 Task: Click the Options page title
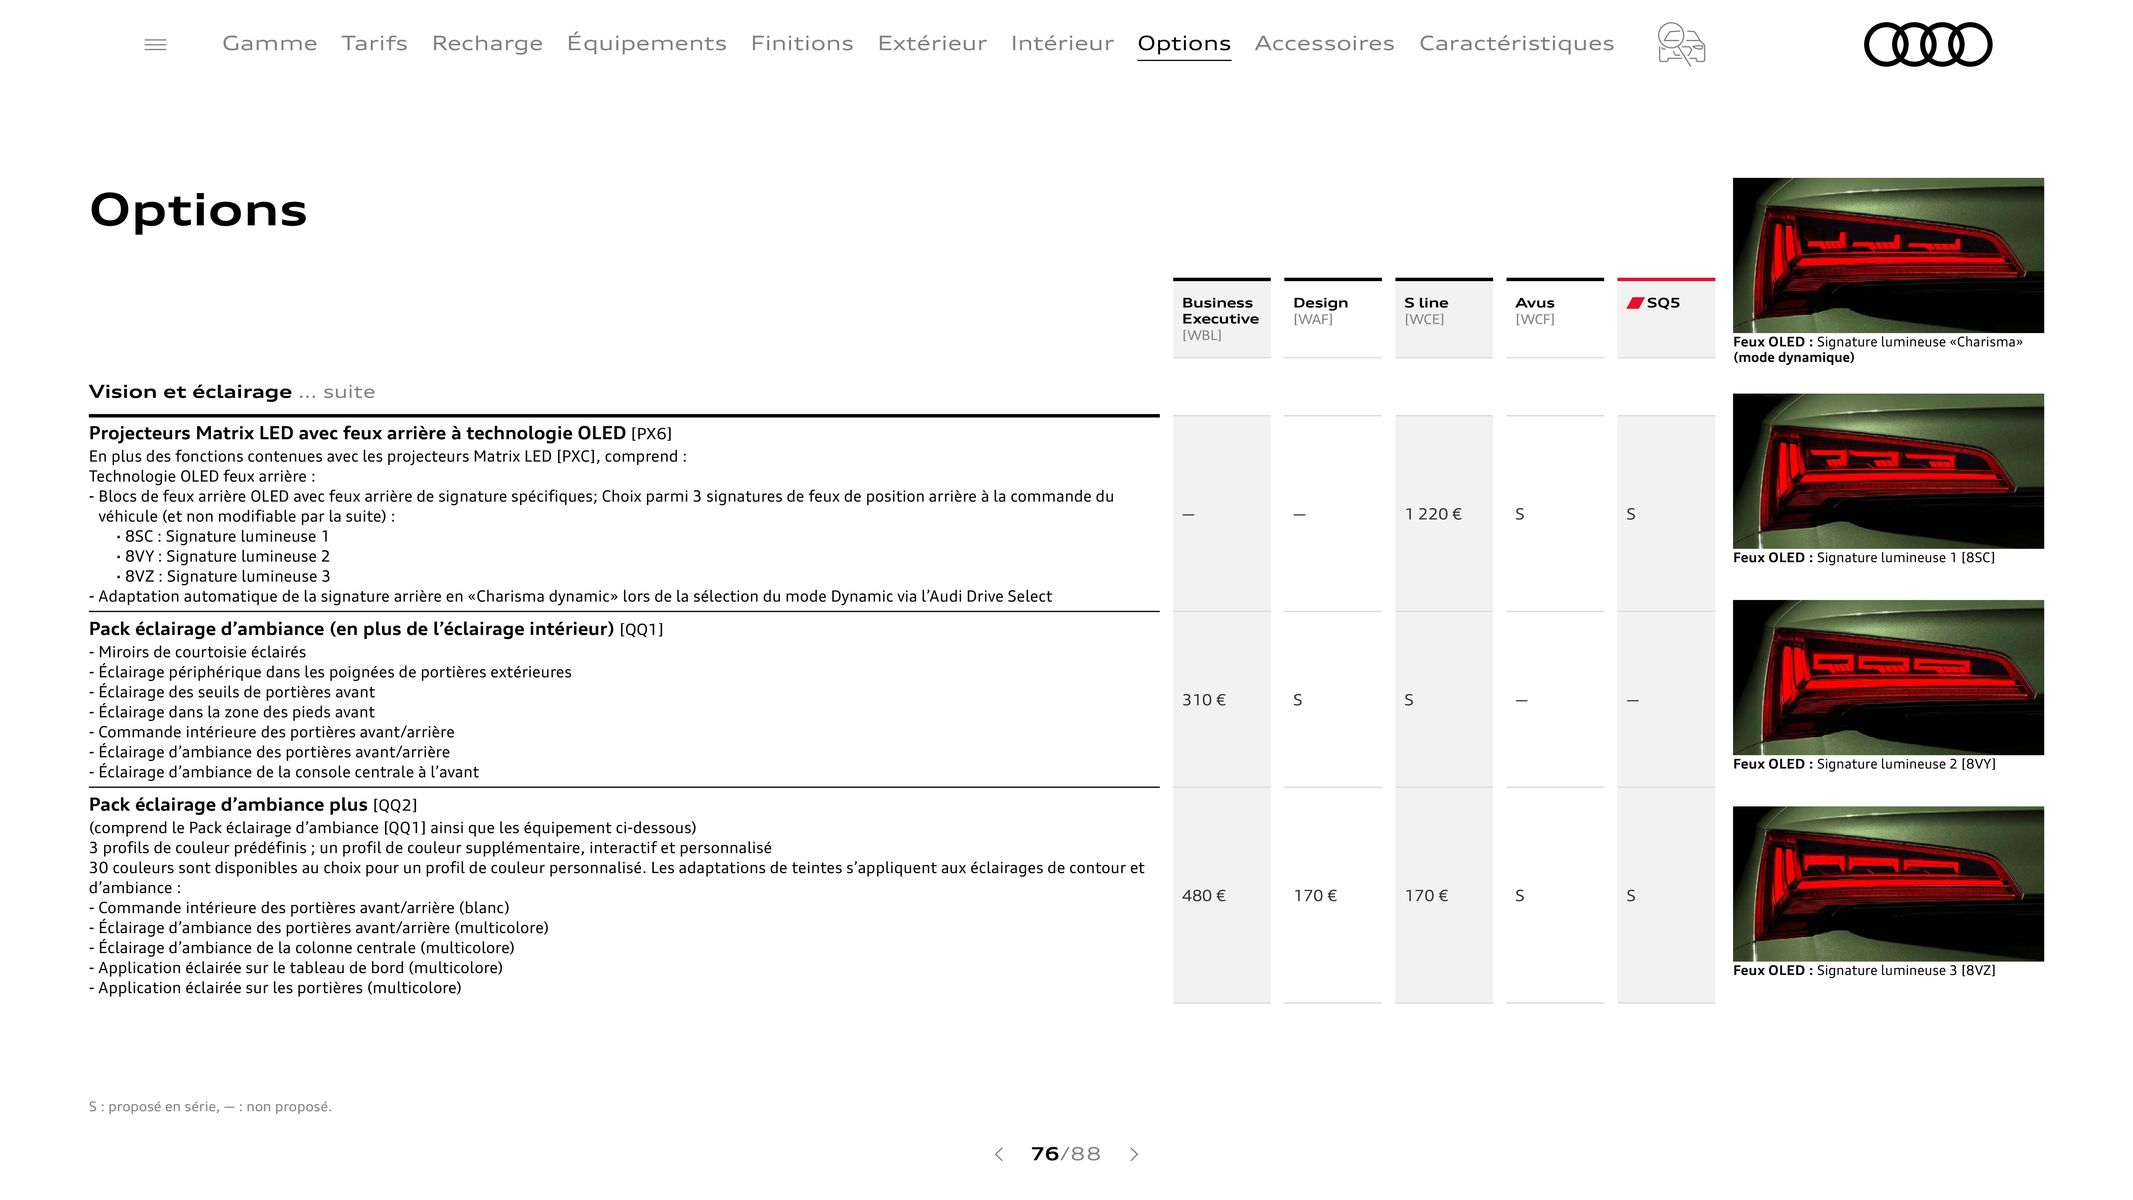coord(198,211)
